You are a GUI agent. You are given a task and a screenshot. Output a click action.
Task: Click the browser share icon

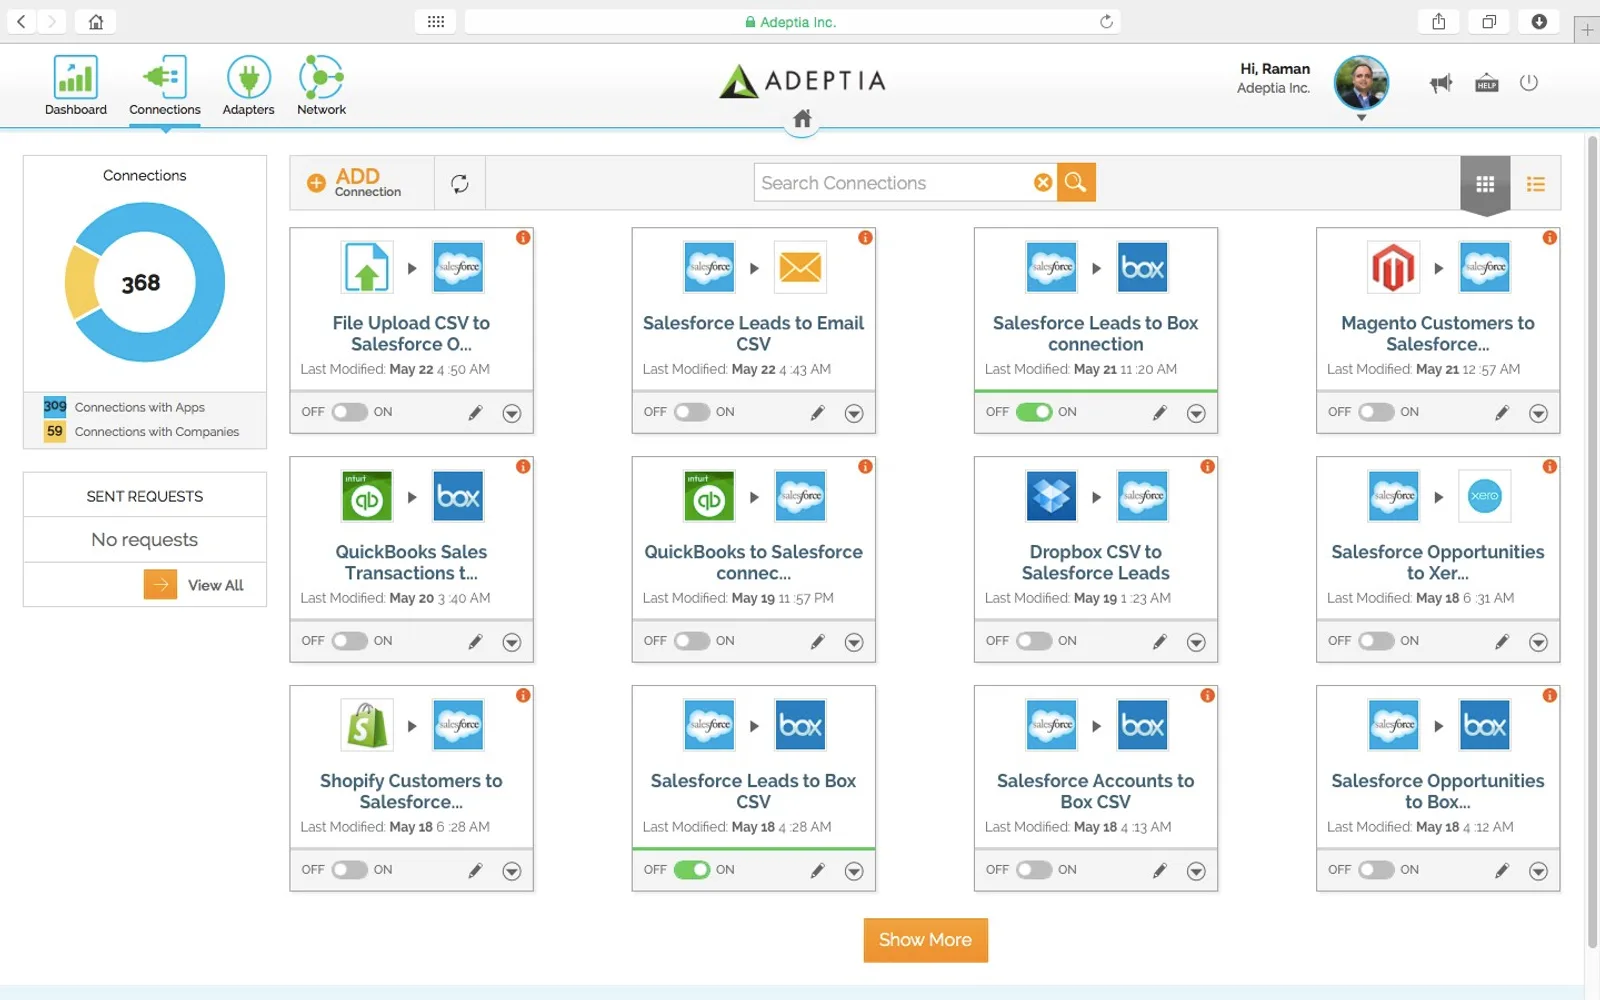coord(1439,22)
